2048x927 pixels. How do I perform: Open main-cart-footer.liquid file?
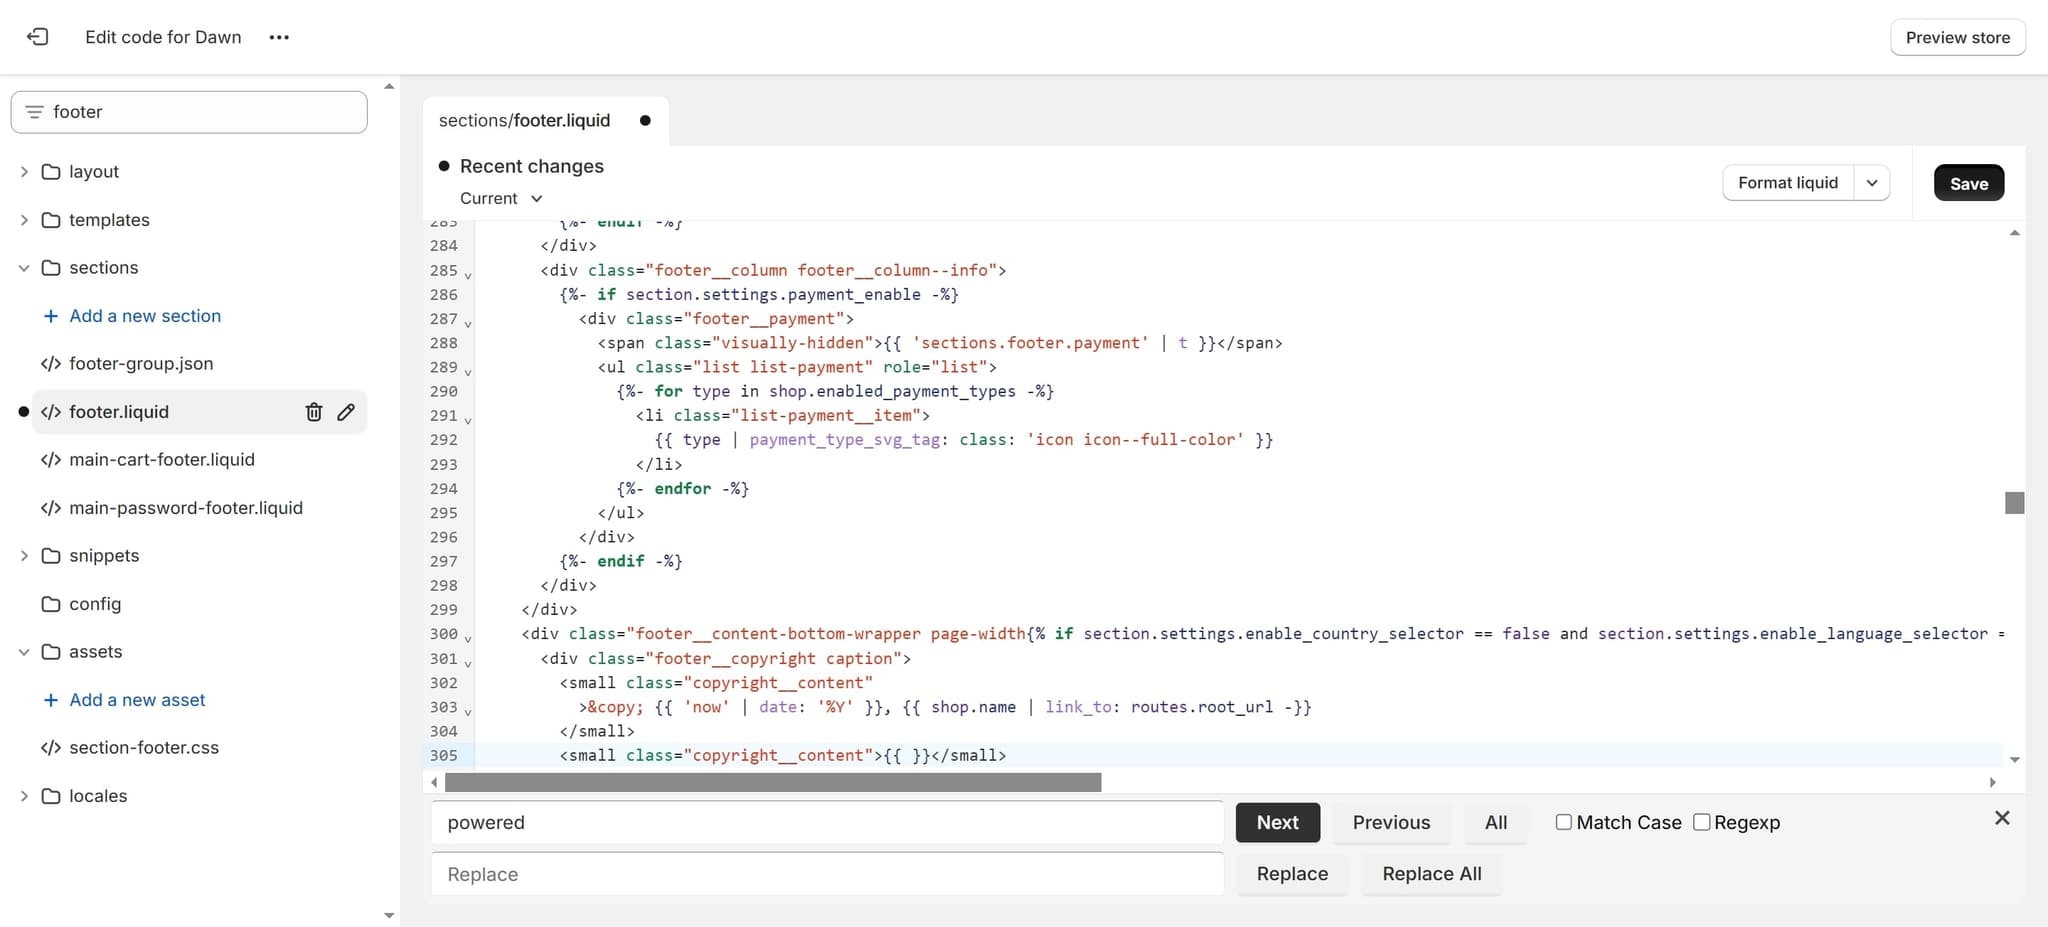(161, 460)
